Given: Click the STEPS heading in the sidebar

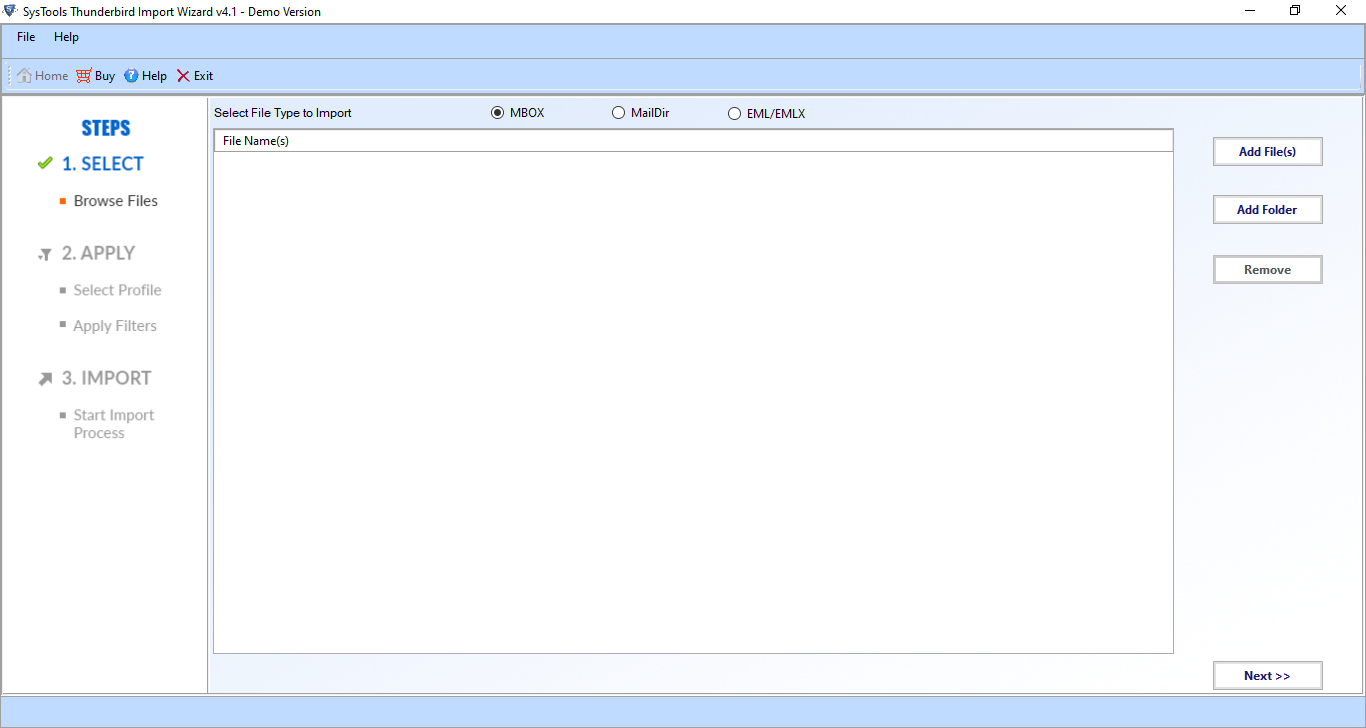Looking at the screenshot, I should (106, 128).
